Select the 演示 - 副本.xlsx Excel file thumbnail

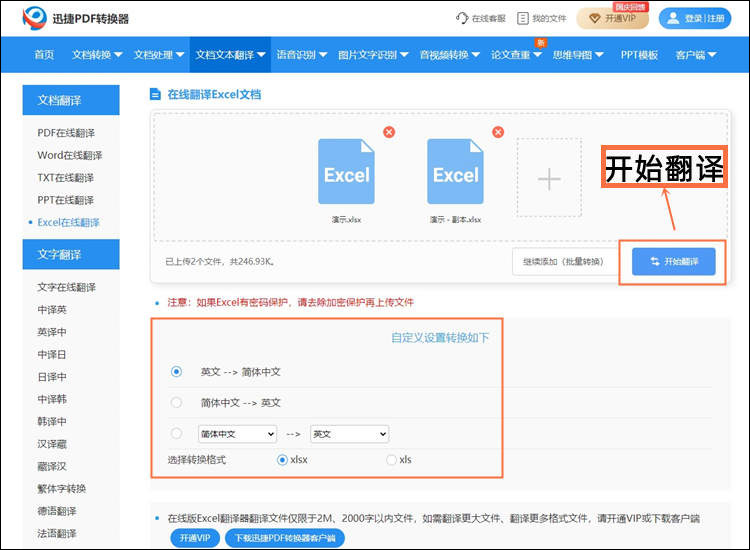(455, 171)
